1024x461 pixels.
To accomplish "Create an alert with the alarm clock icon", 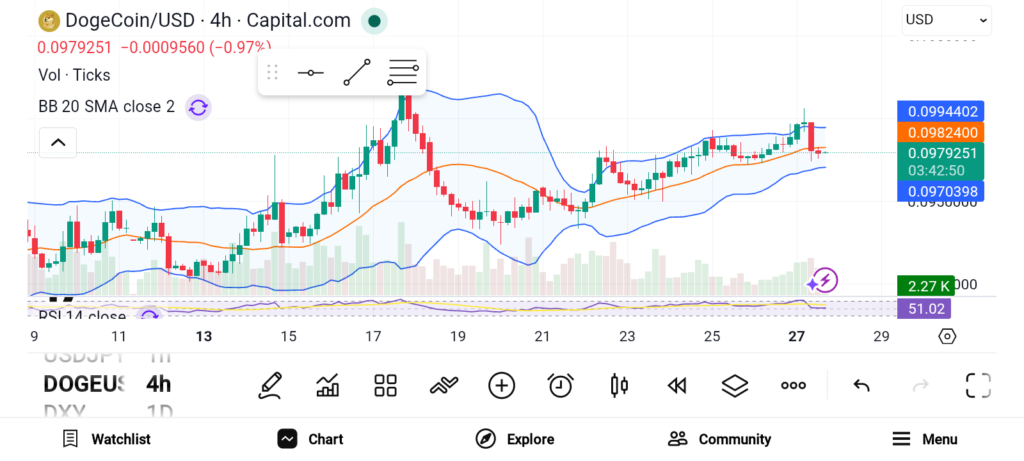I will point(560,385).
